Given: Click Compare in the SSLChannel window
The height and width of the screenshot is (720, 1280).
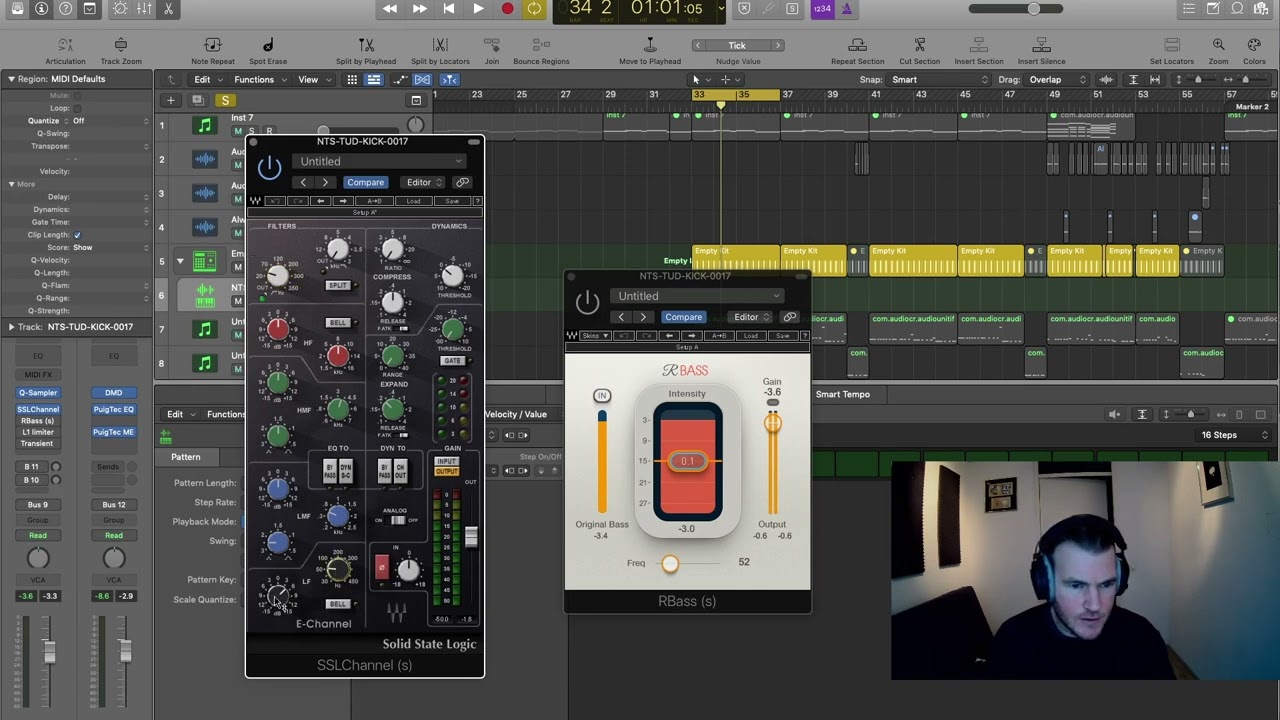Looking at the screenshot, I should tap(365, 182).
